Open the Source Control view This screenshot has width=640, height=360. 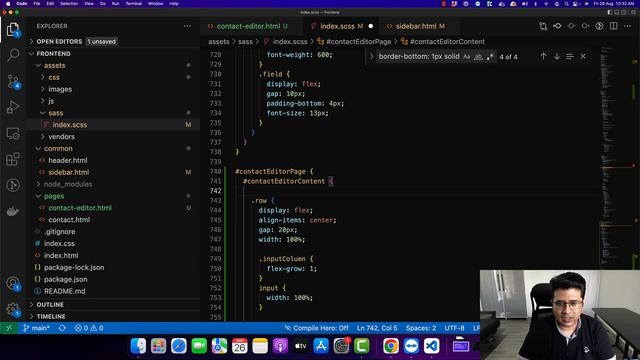pyautogui.click(x=13, y=82)
